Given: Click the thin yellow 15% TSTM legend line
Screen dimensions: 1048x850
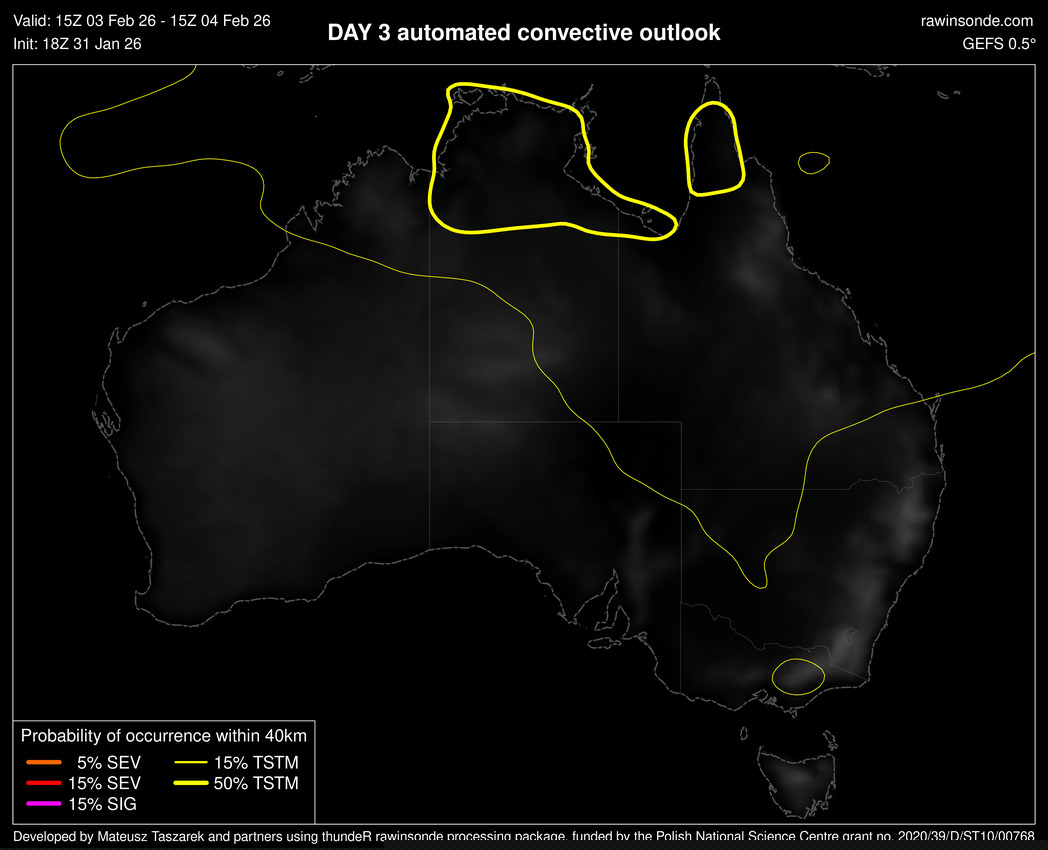Looking at the screenshot, I should tap(190, 762).
